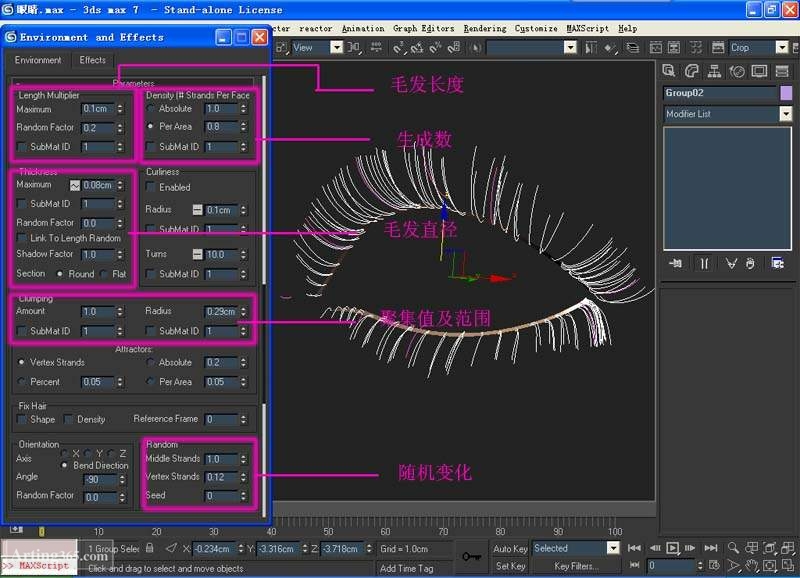Click Configure Modifier Sets icon
800x578 pixels.
point(778,263)
